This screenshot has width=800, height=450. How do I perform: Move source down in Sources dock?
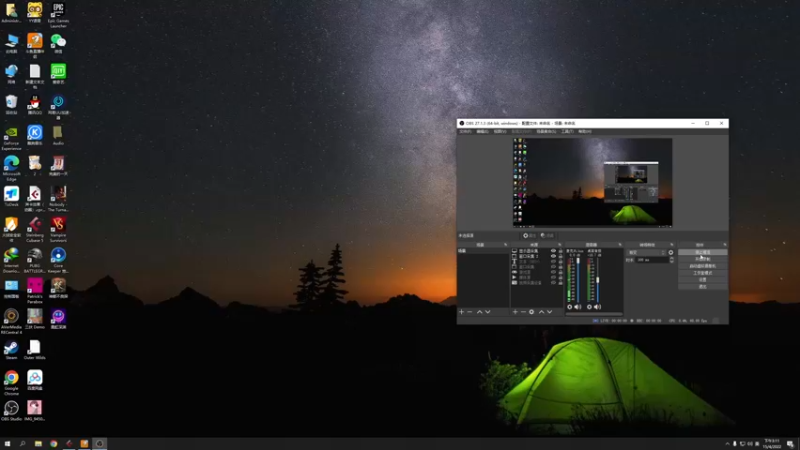(x=549, y=312)
